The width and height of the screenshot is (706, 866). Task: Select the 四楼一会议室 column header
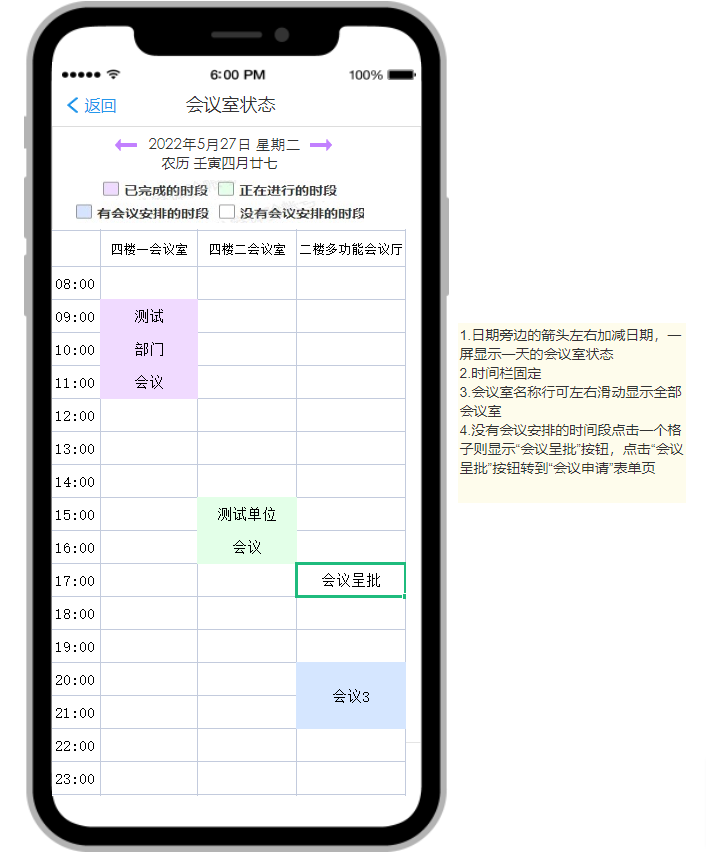(149, 249)
